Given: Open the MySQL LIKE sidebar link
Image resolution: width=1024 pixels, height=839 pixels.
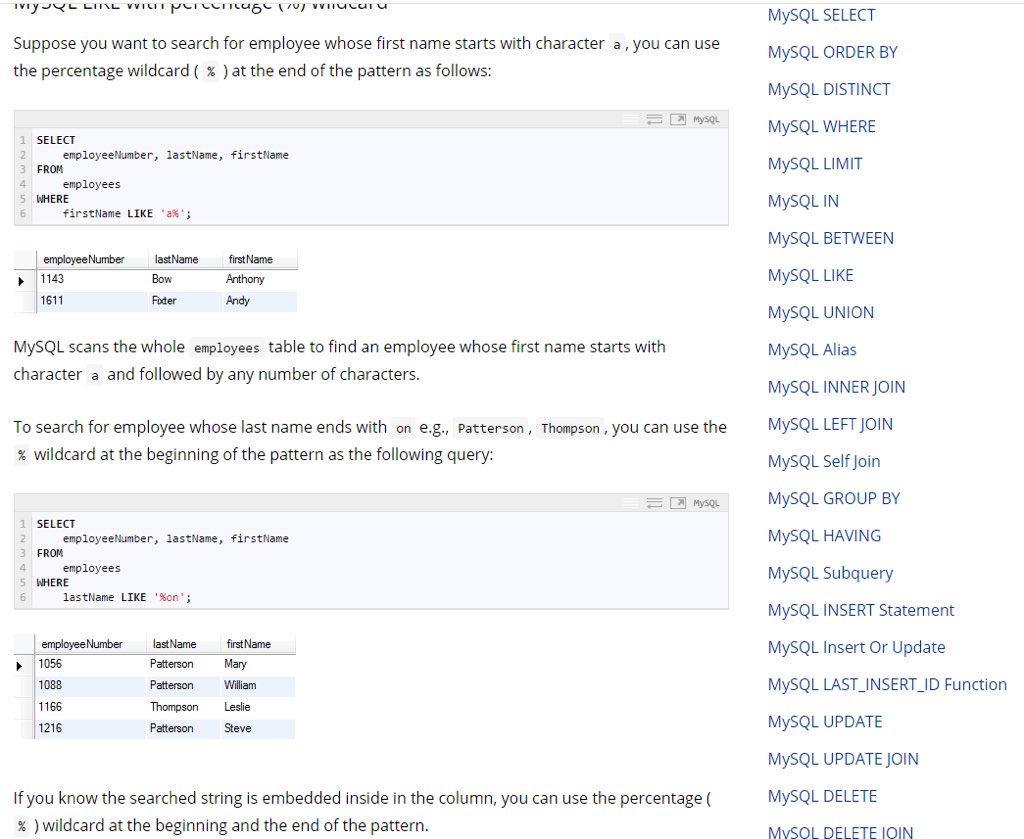Looking at the screenshot, I should 810,276.
